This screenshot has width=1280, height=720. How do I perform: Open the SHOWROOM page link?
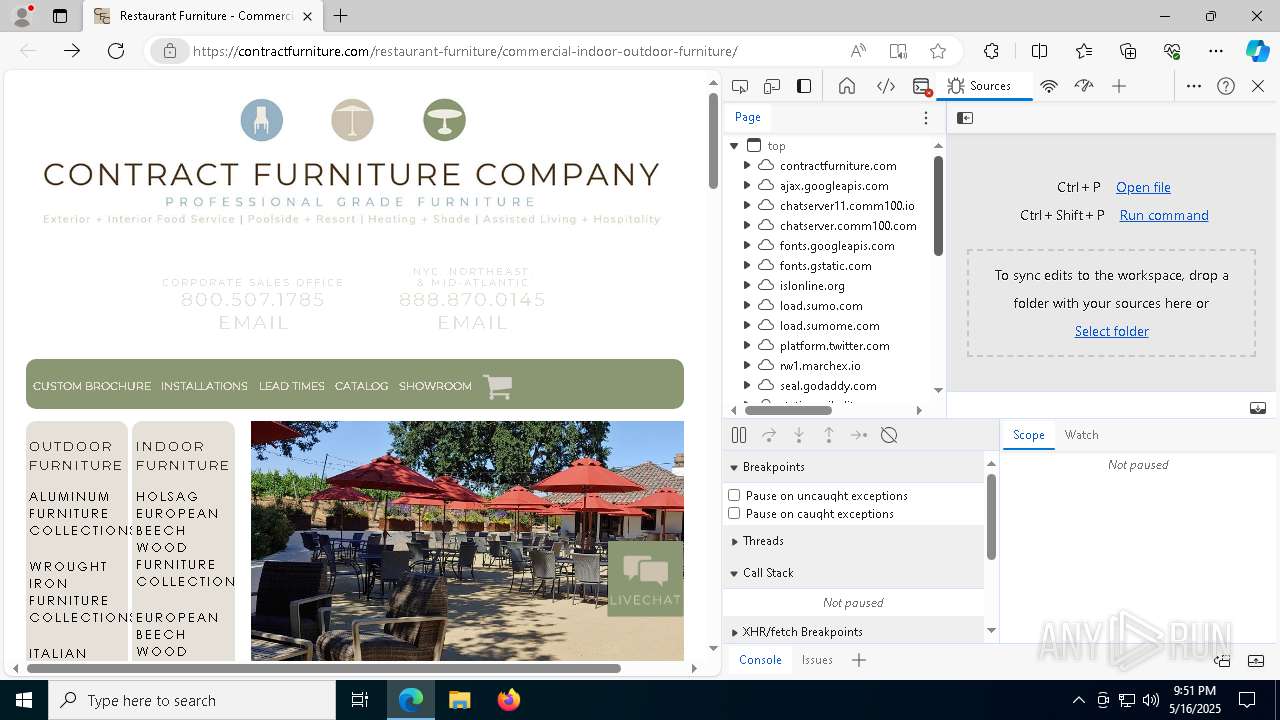pos(435,386)
